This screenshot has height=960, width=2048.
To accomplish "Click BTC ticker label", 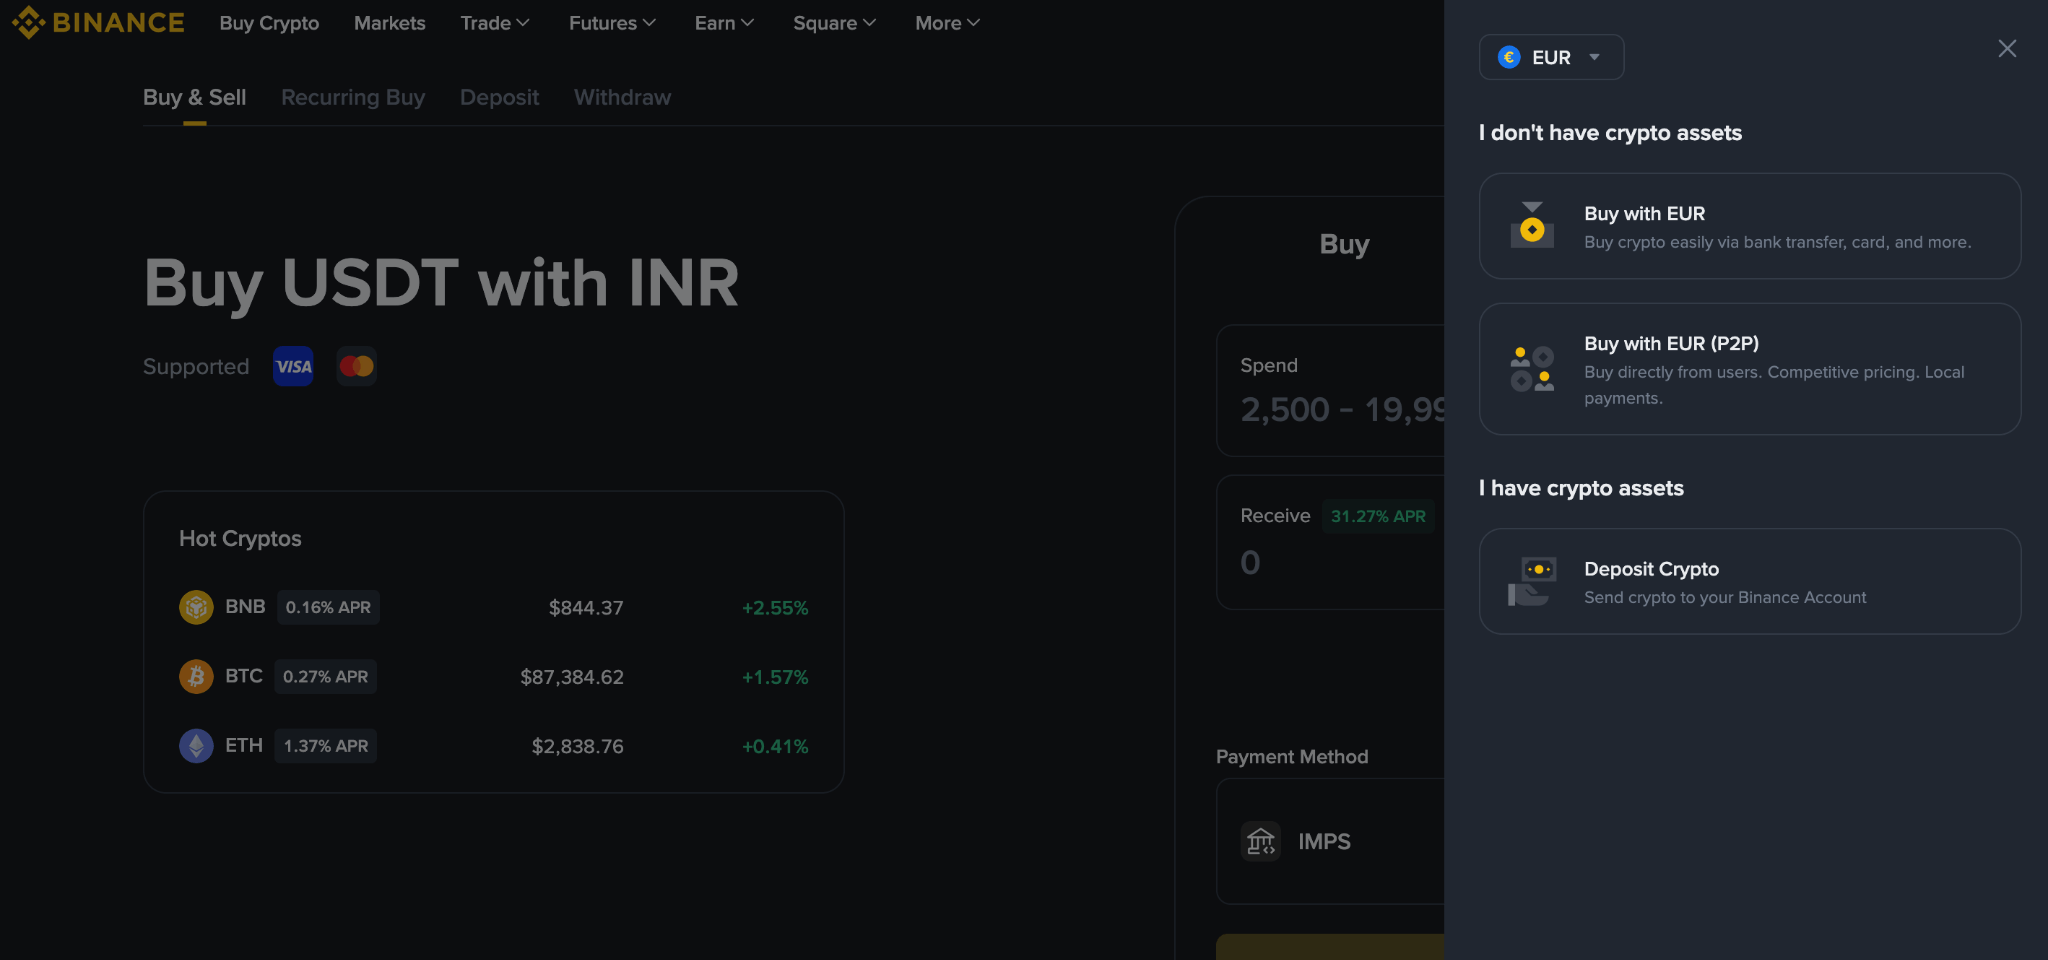I will click(244, 675).
